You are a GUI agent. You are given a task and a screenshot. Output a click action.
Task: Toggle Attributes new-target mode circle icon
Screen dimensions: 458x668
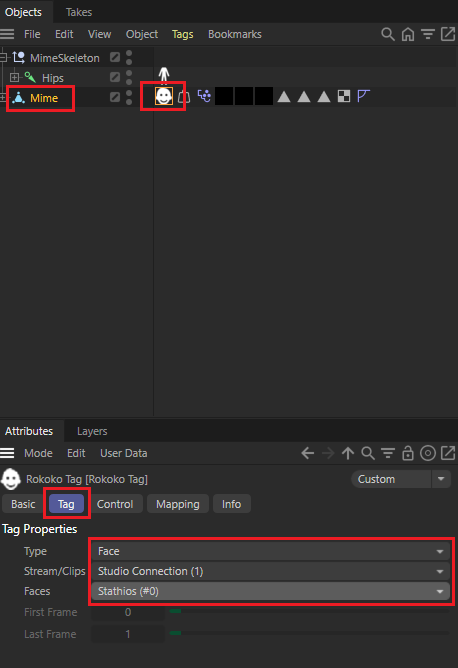point(428,453)
